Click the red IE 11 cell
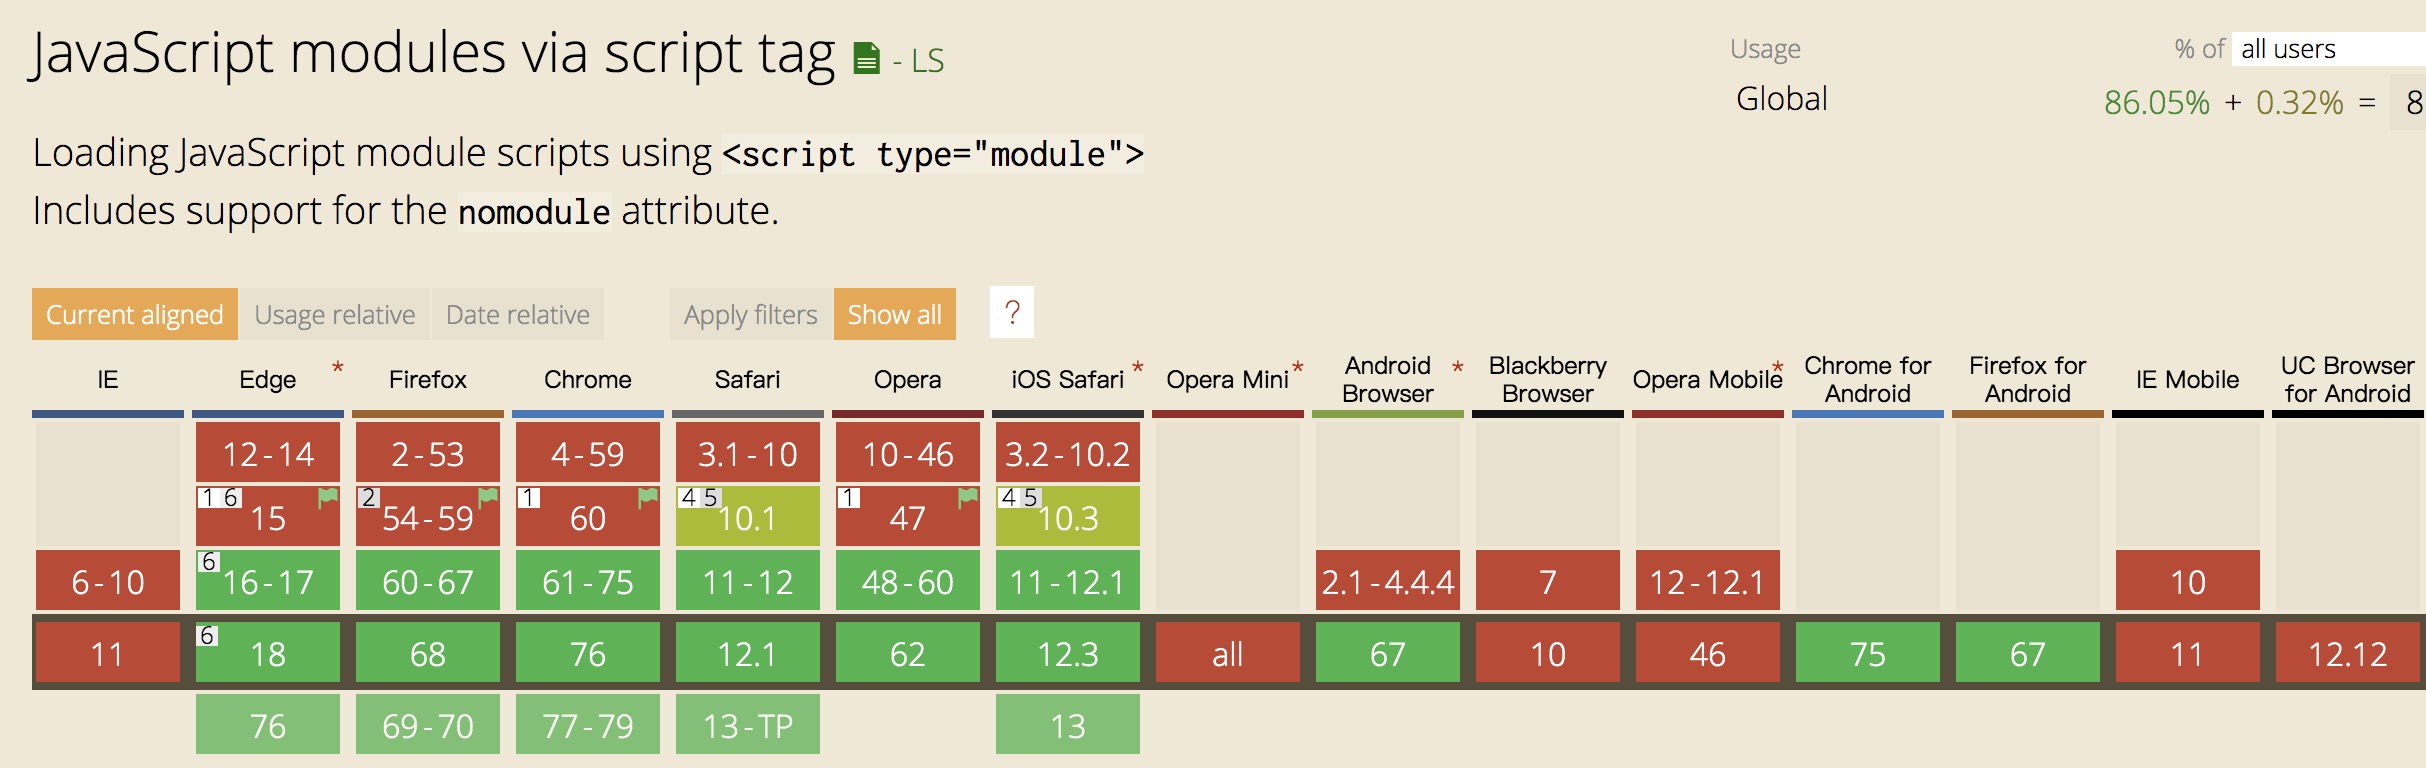Screen dimensions: 2426x768 pyautogui.click(x=108, y=654)
